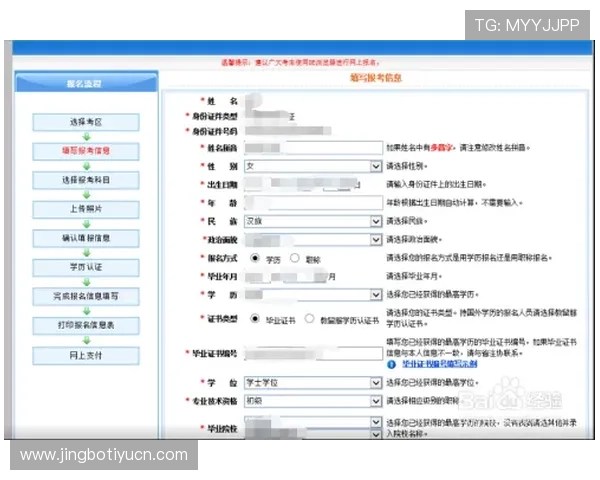Select the 学历 radio for 报名方式

click(255, 258)
